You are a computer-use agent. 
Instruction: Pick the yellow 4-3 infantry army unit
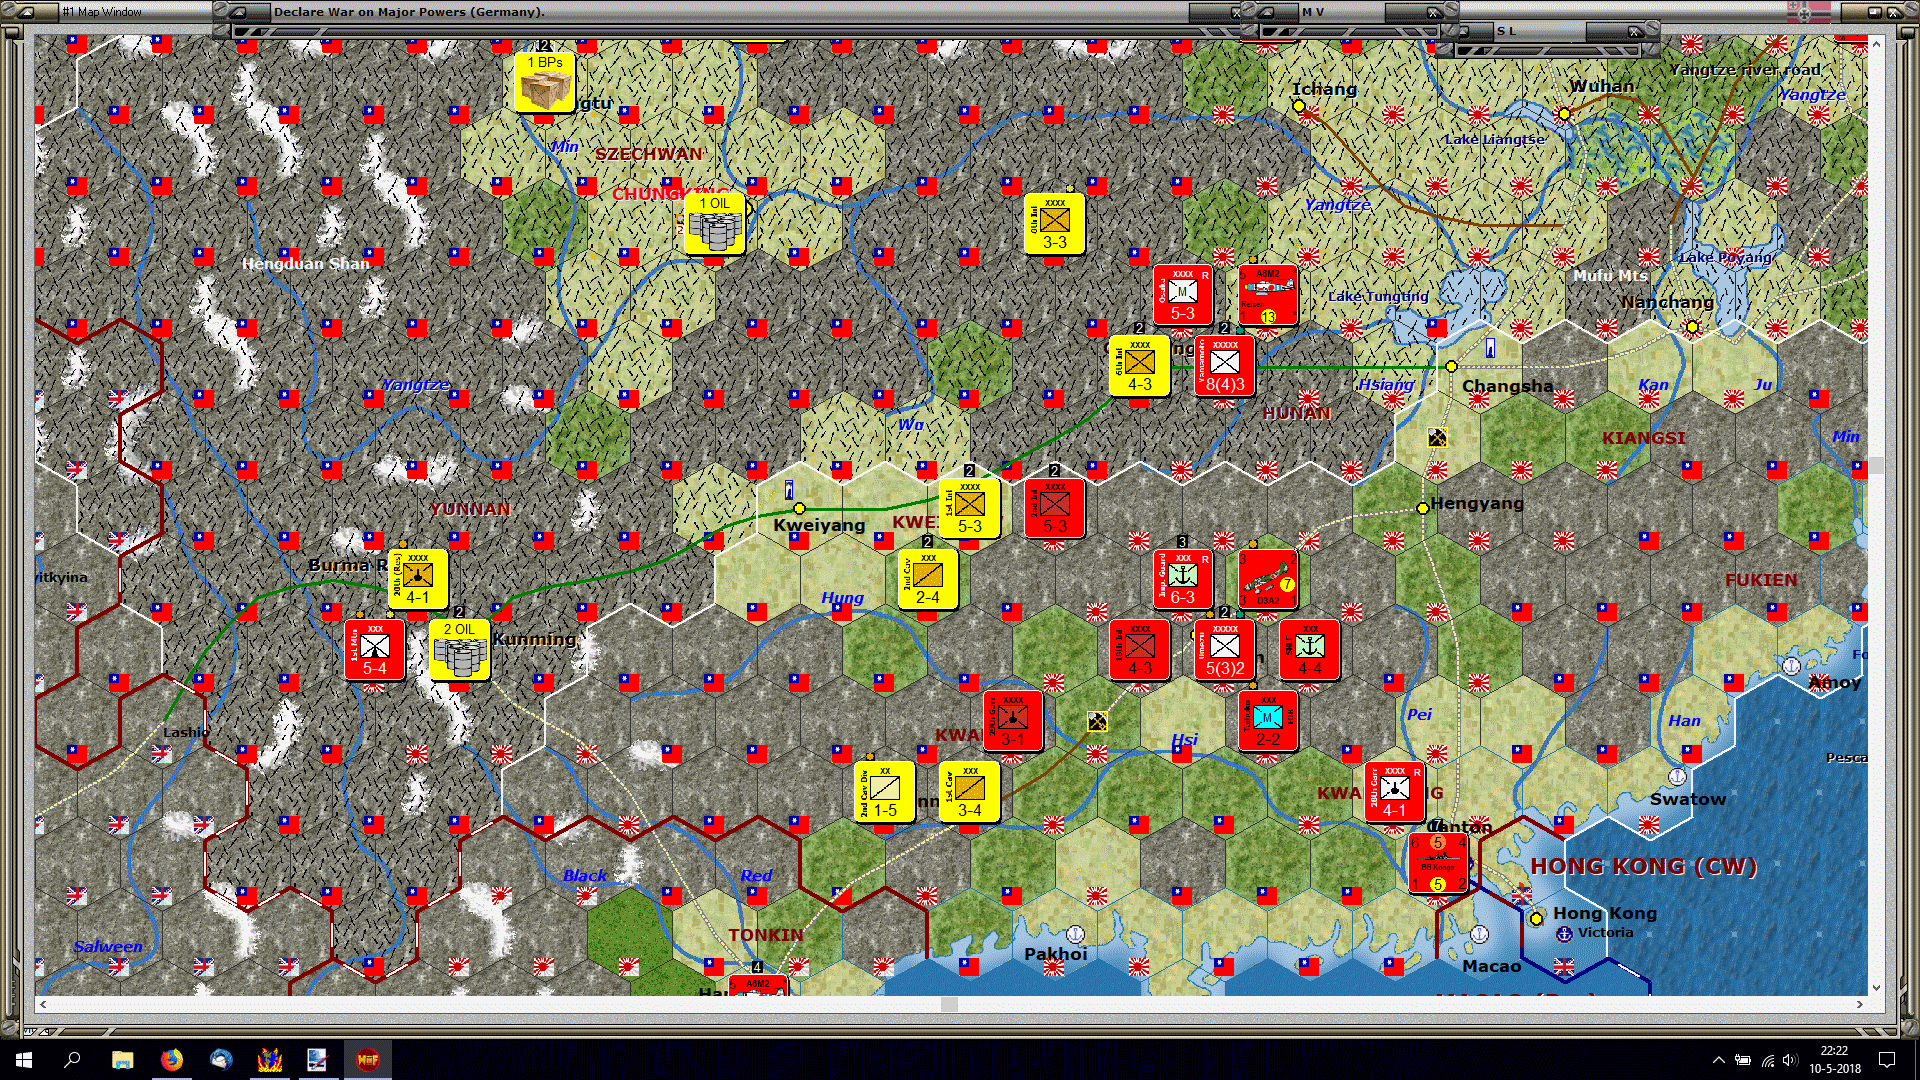(1140, 366)
